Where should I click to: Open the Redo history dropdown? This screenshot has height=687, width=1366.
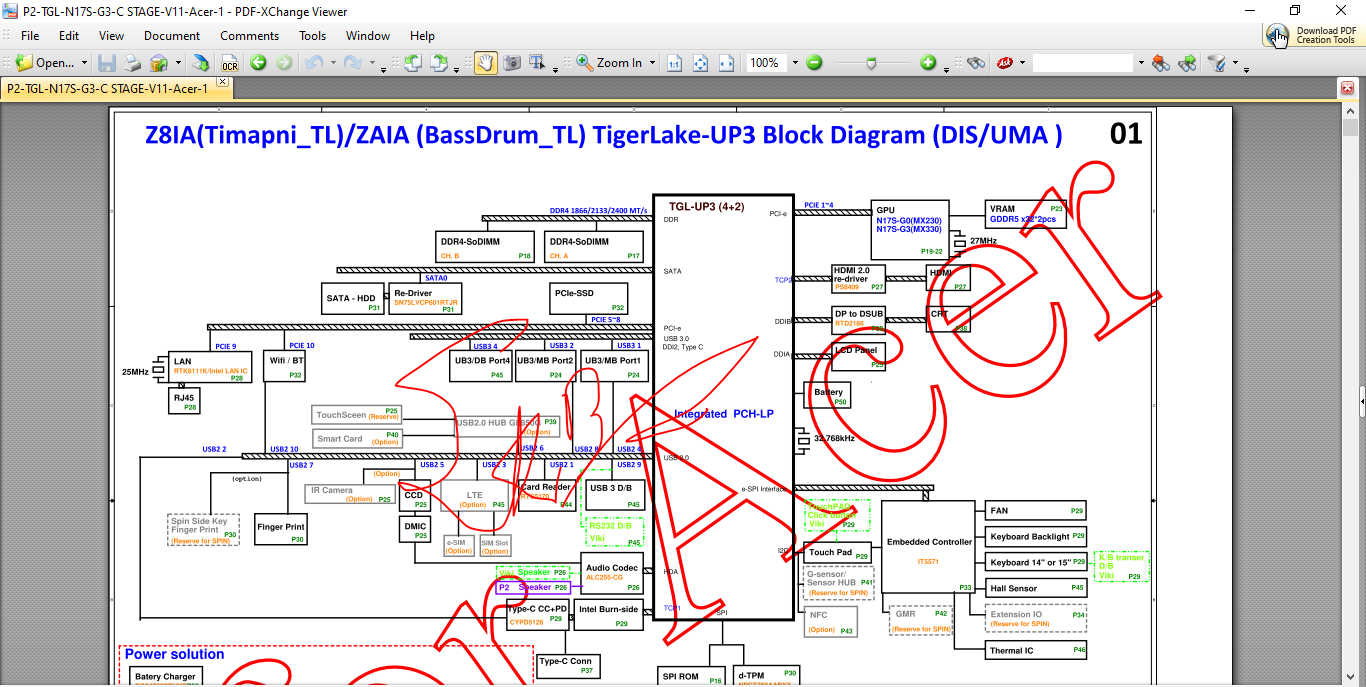370,63
